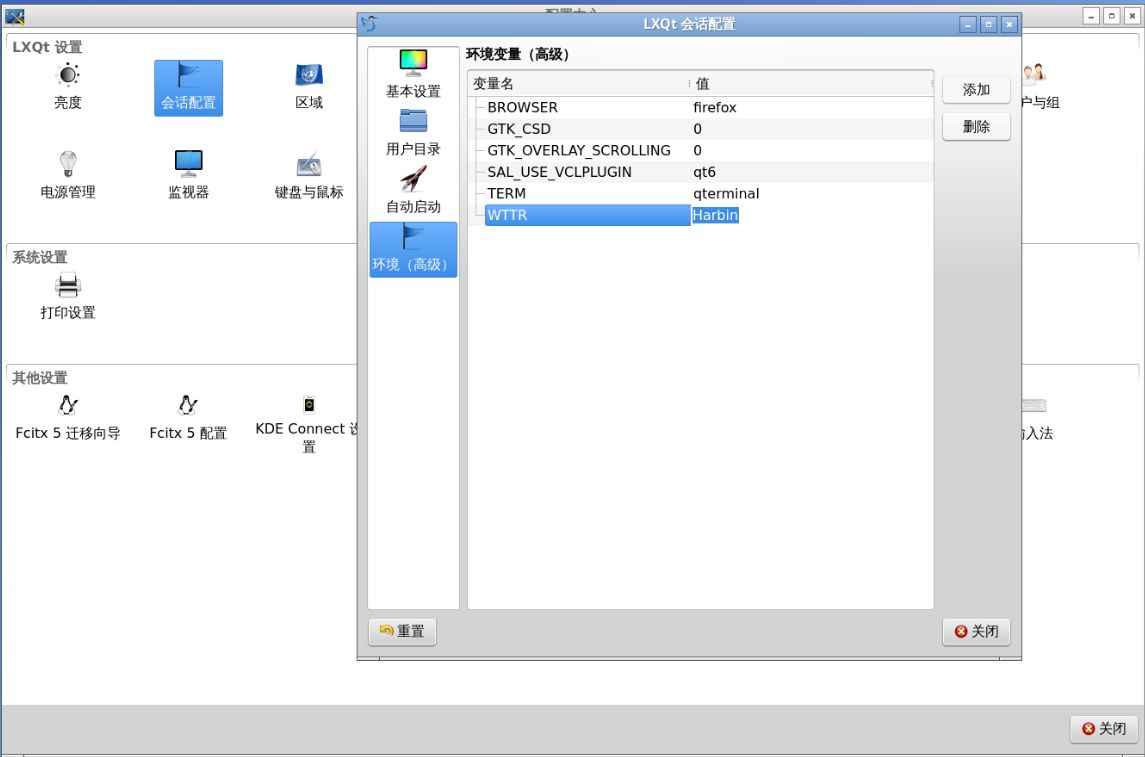Sort by the 变量名 column header
1145x757 pixels.
click(577, 84)
